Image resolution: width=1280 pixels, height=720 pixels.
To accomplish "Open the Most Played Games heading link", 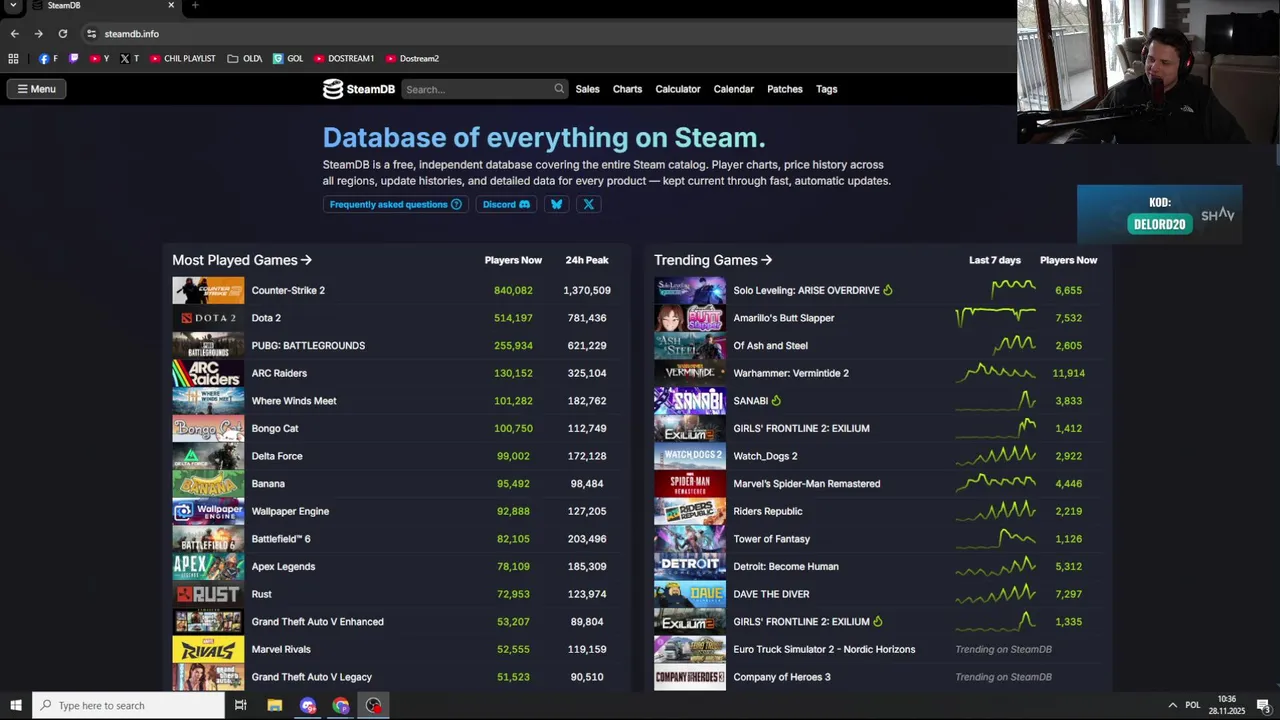I will coord(242,260).
